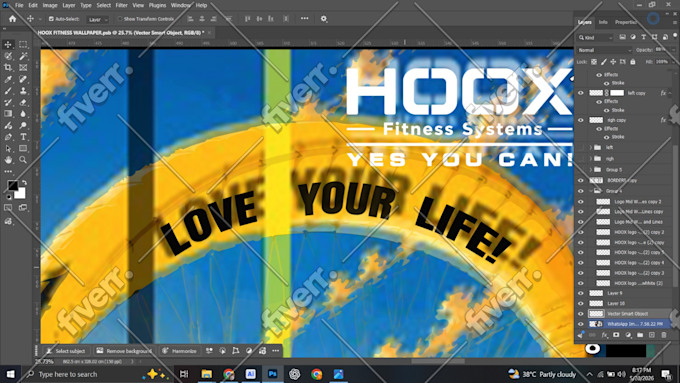Click the Home icon in options bar
680x383 pixels.
pyautogui.click(x=12, y=19)
